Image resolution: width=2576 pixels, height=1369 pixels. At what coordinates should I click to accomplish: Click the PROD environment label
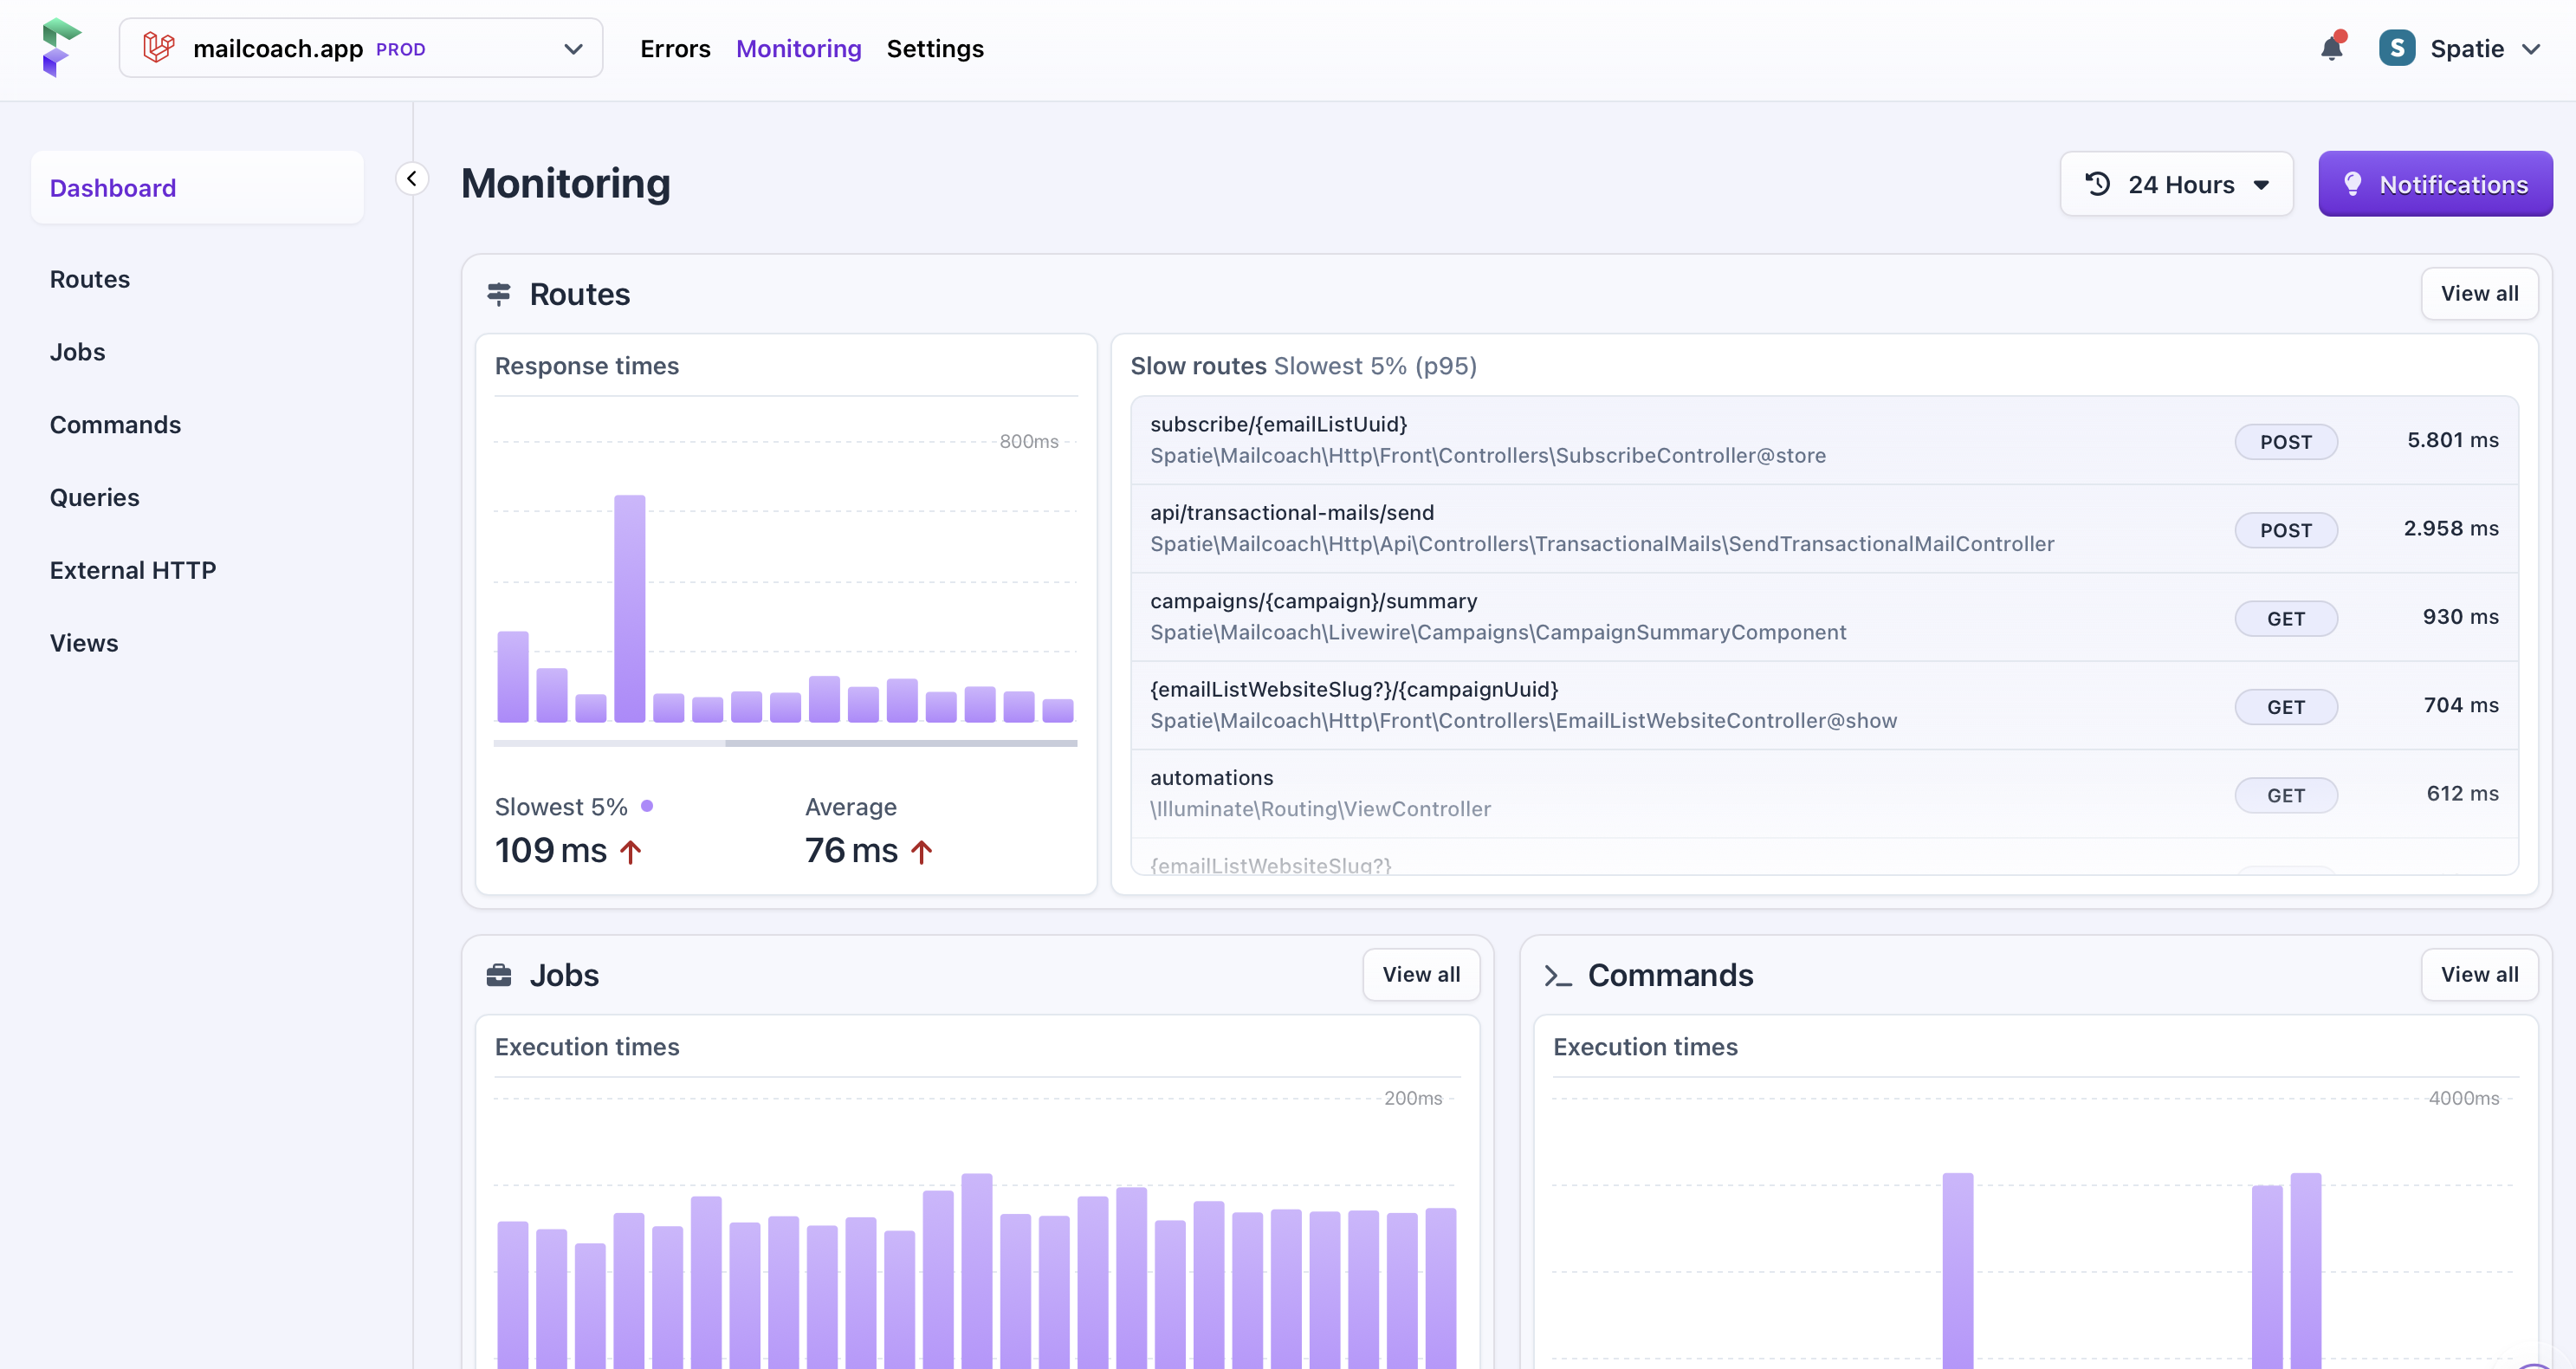pos(401,50)
